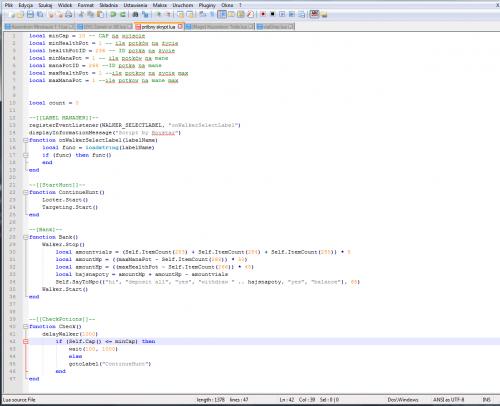Click Dos\Windows line ending in status bar
The width and height of the screenshot is (500, 406).
point(403,399)
